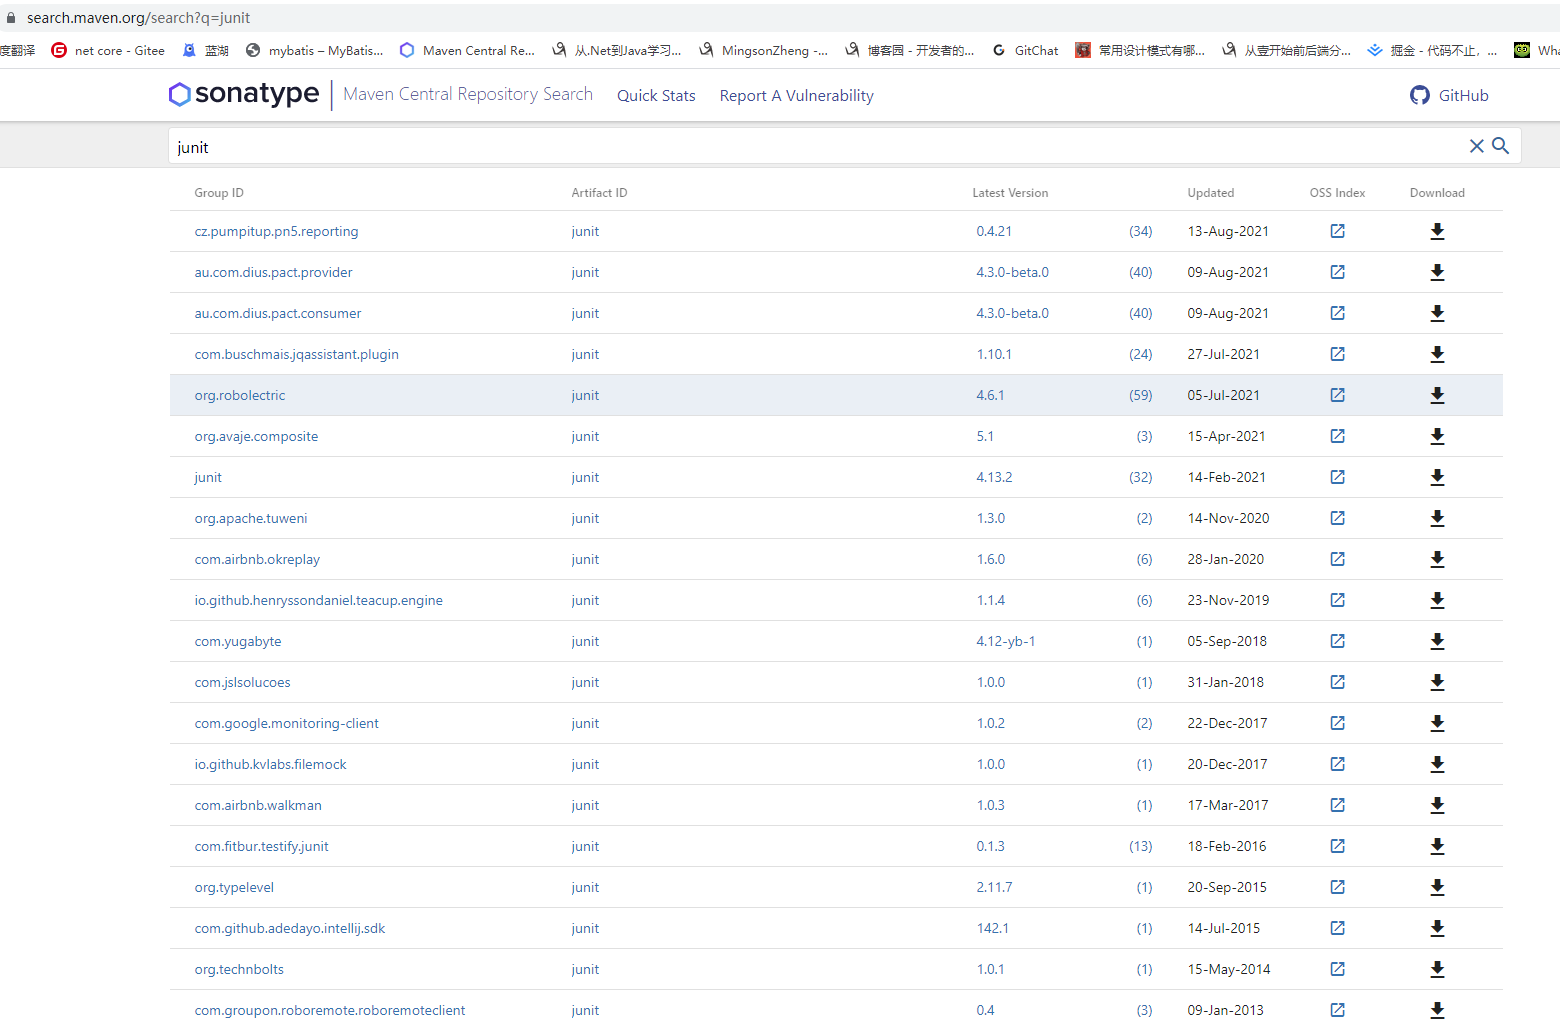
Task: Open the cz.pumpitup.pn5.reporting group link
Action: click(276, 231)
